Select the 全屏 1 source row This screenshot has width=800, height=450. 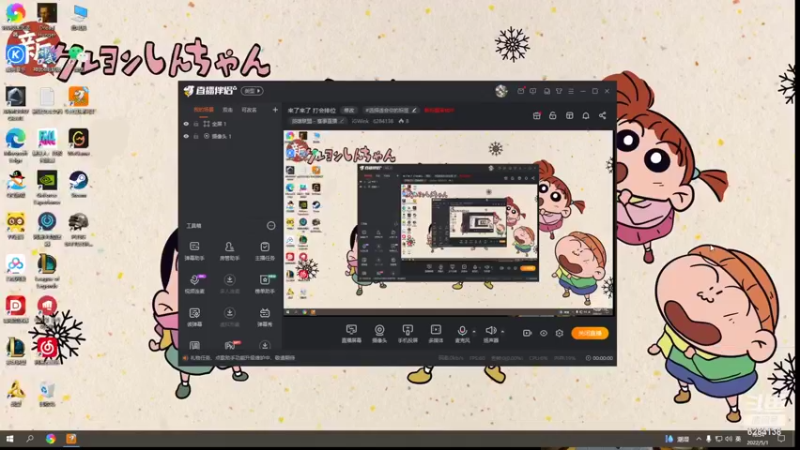(231, 124)
